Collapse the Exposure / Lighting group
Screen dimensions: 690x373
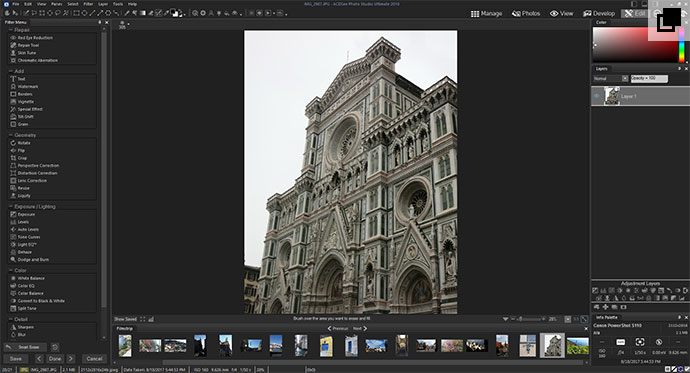click(11, 206)
